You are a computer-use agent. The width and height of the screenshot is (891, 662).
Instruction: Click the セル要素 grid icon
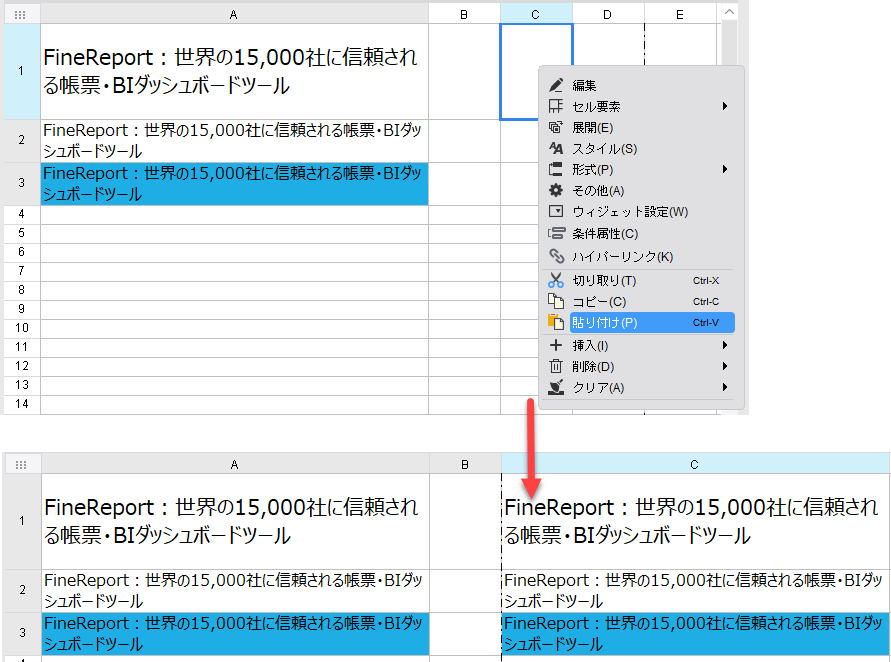point(556,106)
